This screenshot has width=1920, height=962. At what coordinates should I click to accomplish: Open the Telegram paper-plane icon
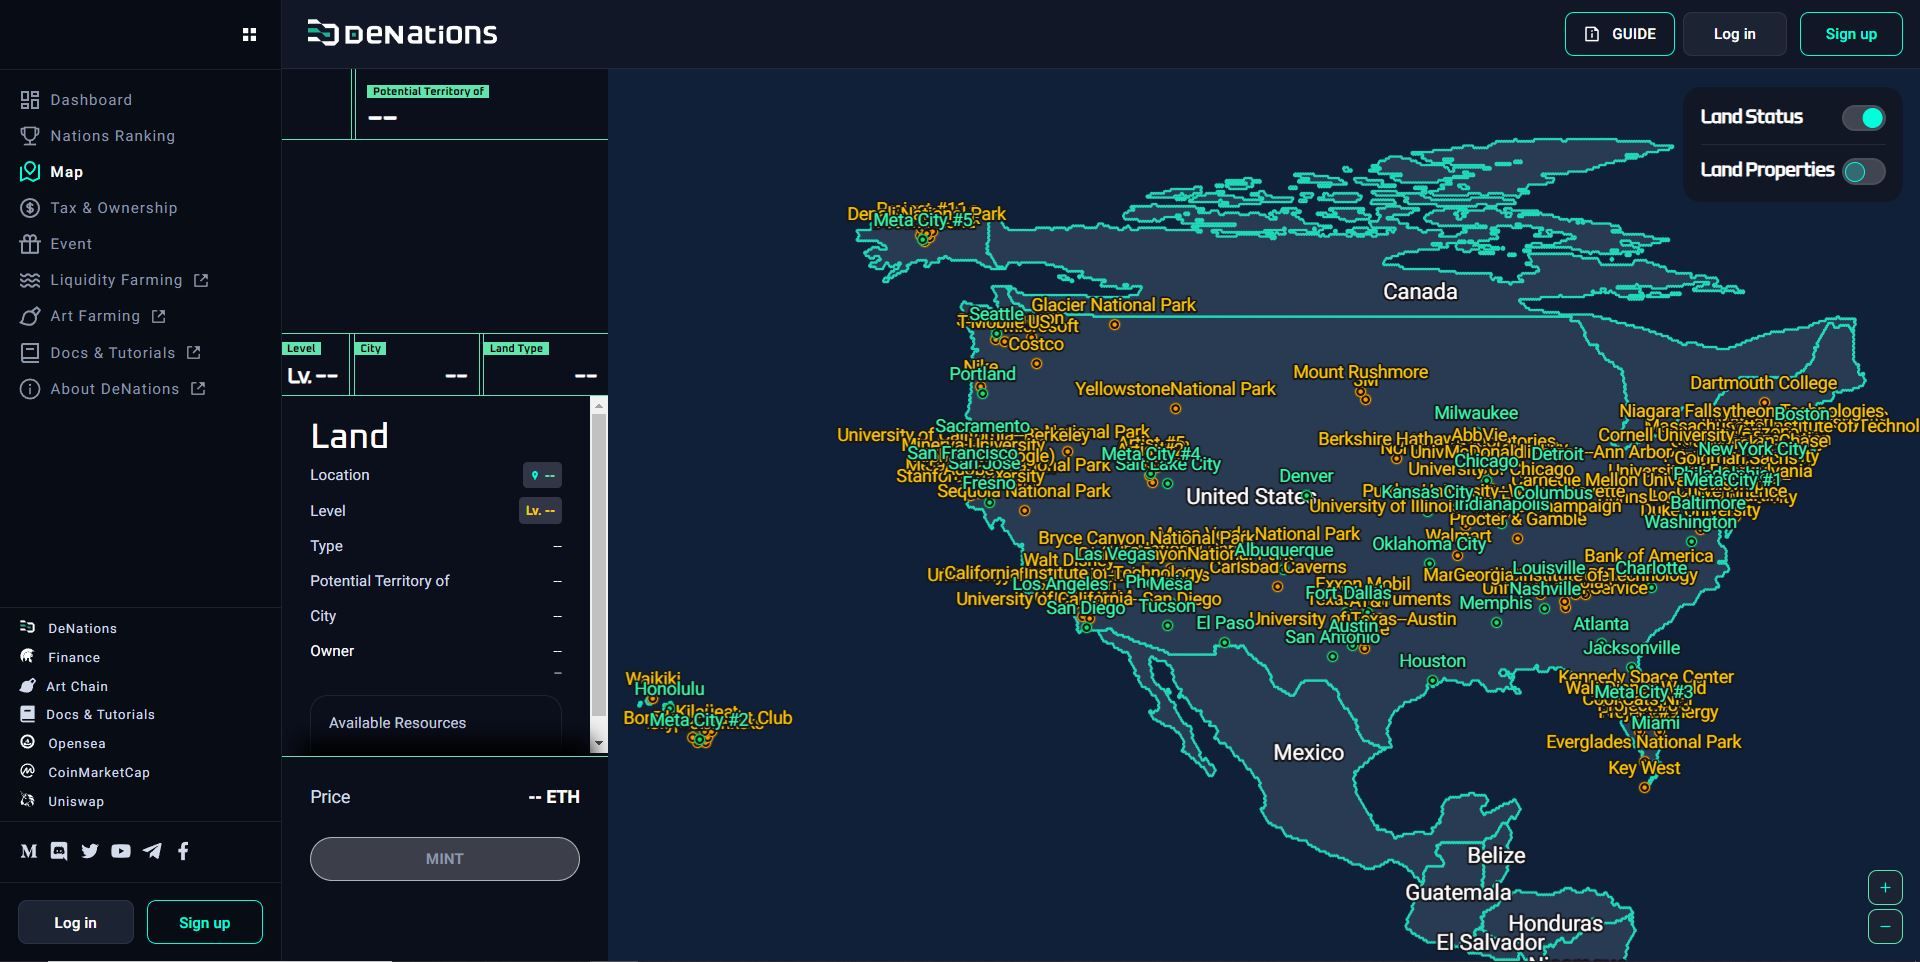pos(152,851)
